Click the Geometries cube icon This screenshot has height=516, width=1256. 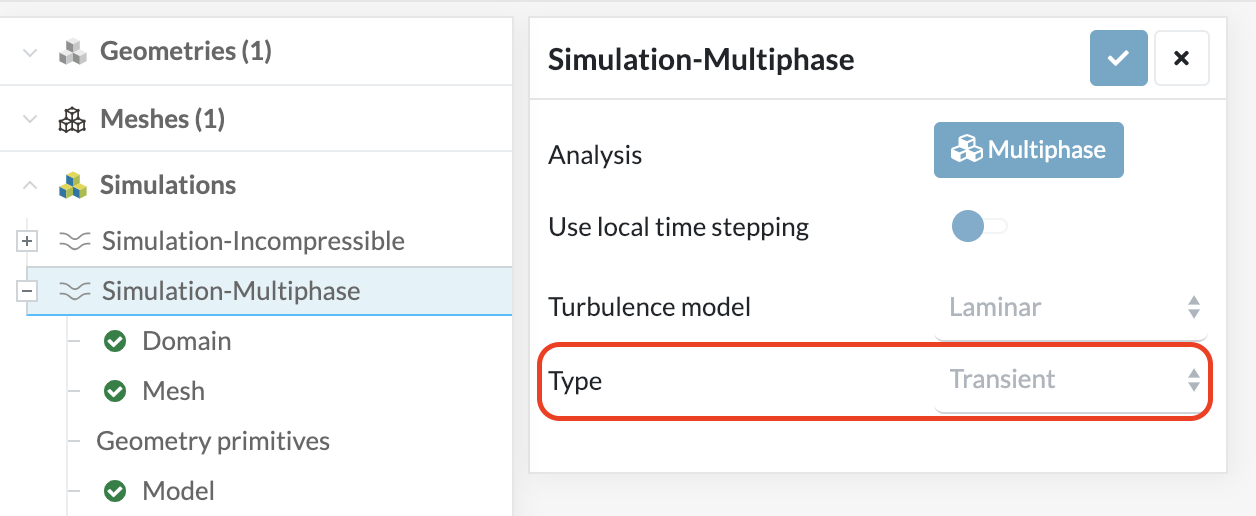point(72,51)
